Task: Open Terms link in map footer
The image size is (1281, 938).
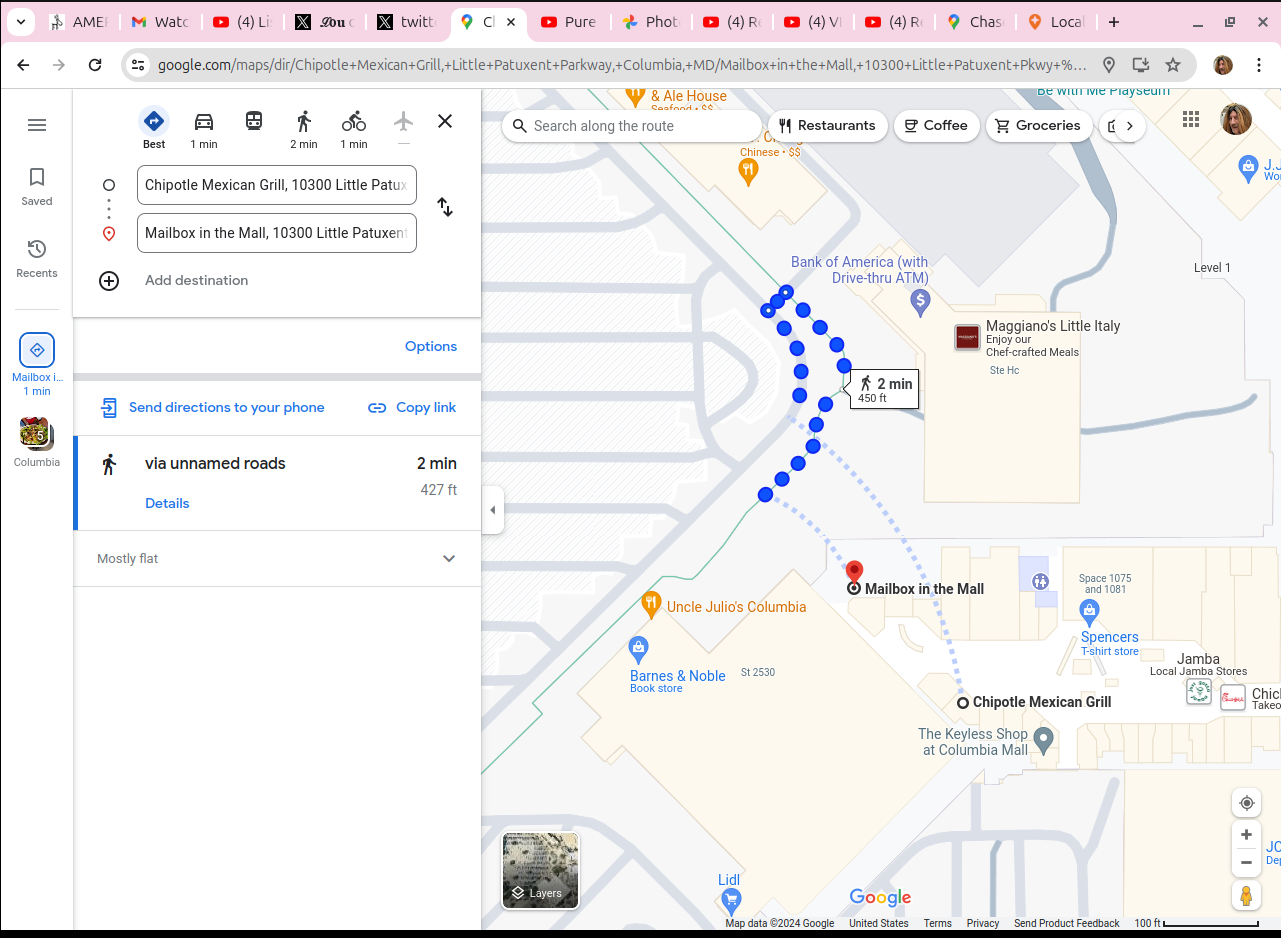Action: pos(937,923)
